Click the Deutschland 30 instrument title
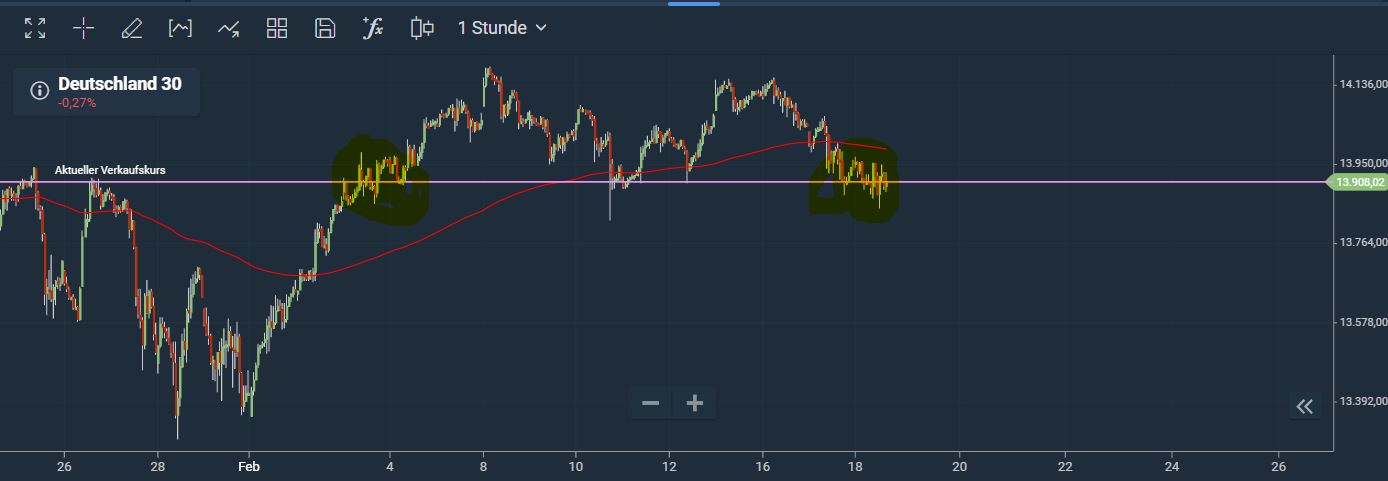1388x481 pixels. coord(120,84)
